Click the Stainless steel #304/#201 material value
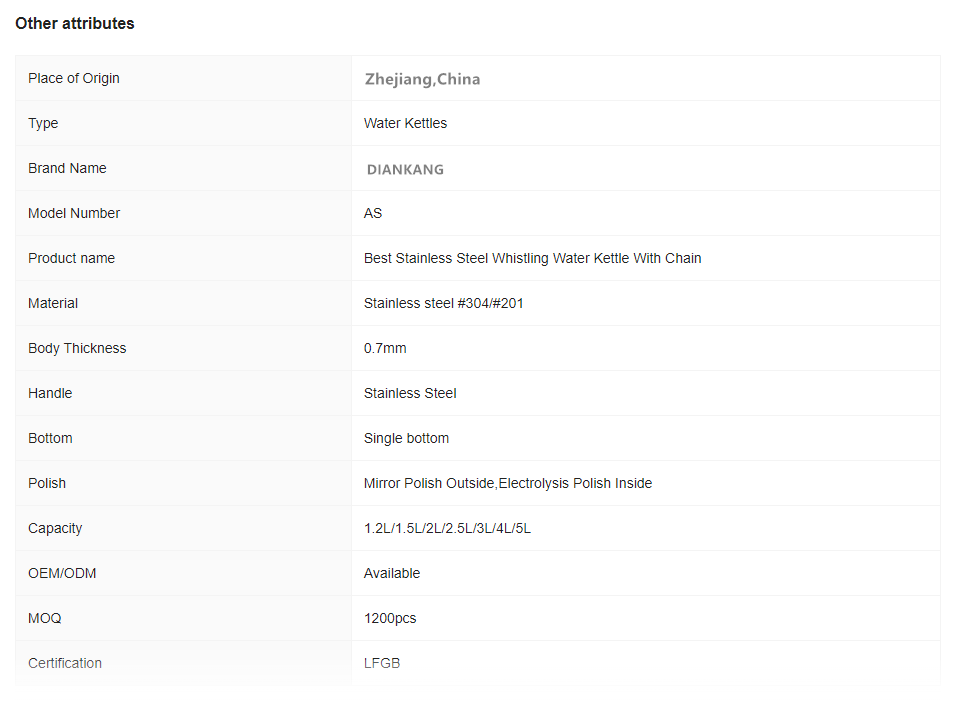 click(443, 303)
